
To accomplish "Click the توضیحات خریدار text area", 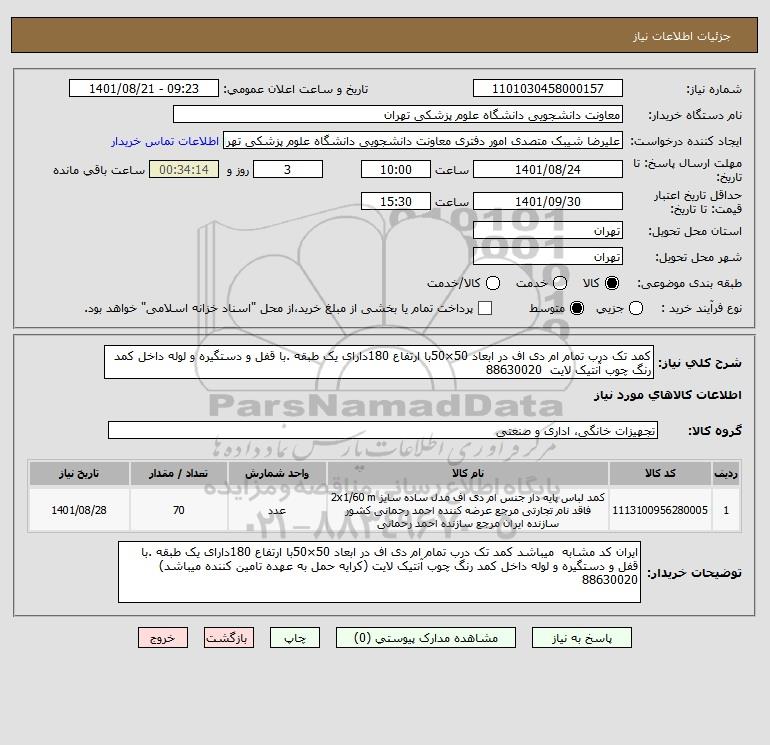I will pos(379,572).
